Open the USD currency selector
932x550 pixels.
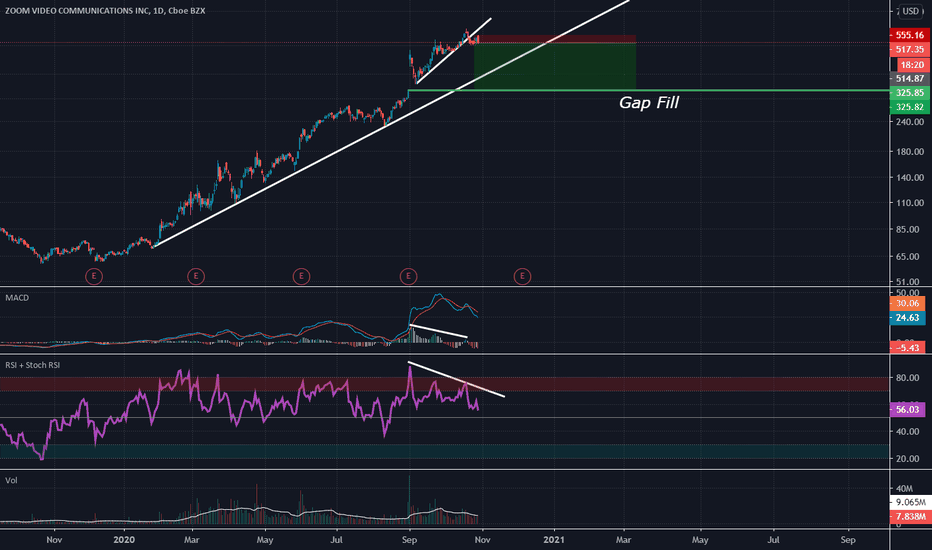click(x=910, y=11)
